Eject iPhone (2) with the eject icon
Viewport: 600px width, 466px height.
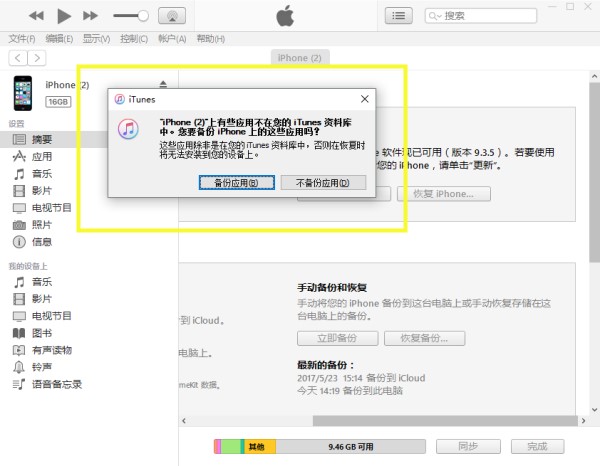[163, 84]
